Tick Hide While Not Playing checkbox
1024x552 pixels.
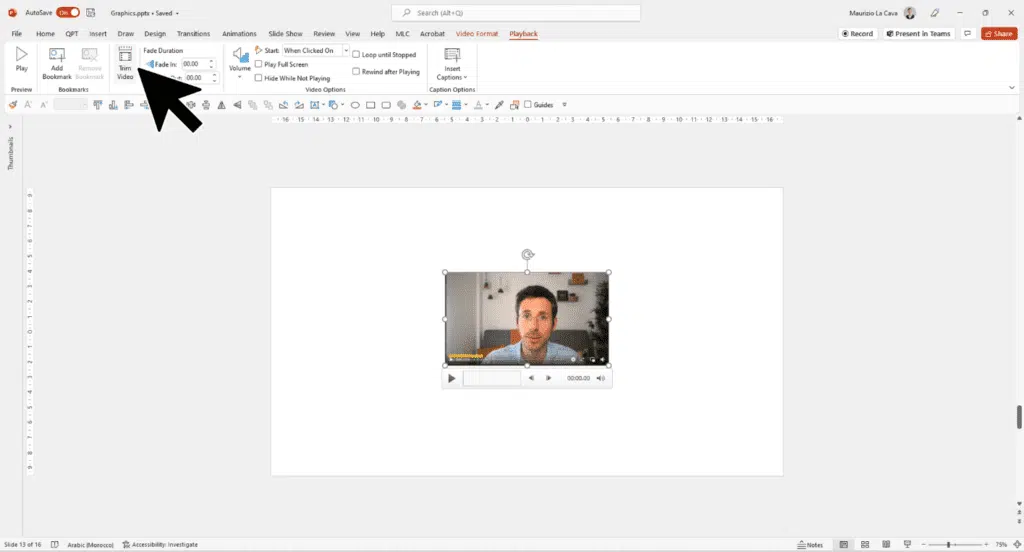click(x=259, y=77)
